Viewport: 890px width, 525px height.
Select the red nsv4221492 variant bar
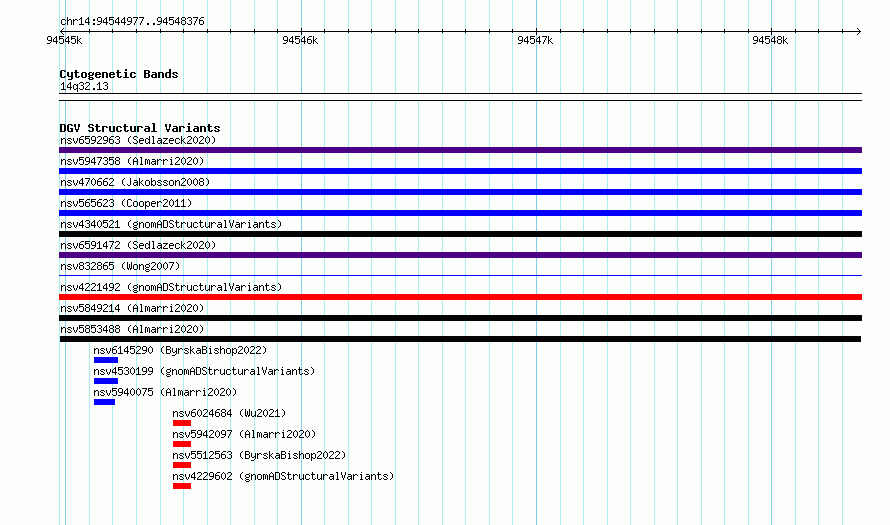pos(460,297)
